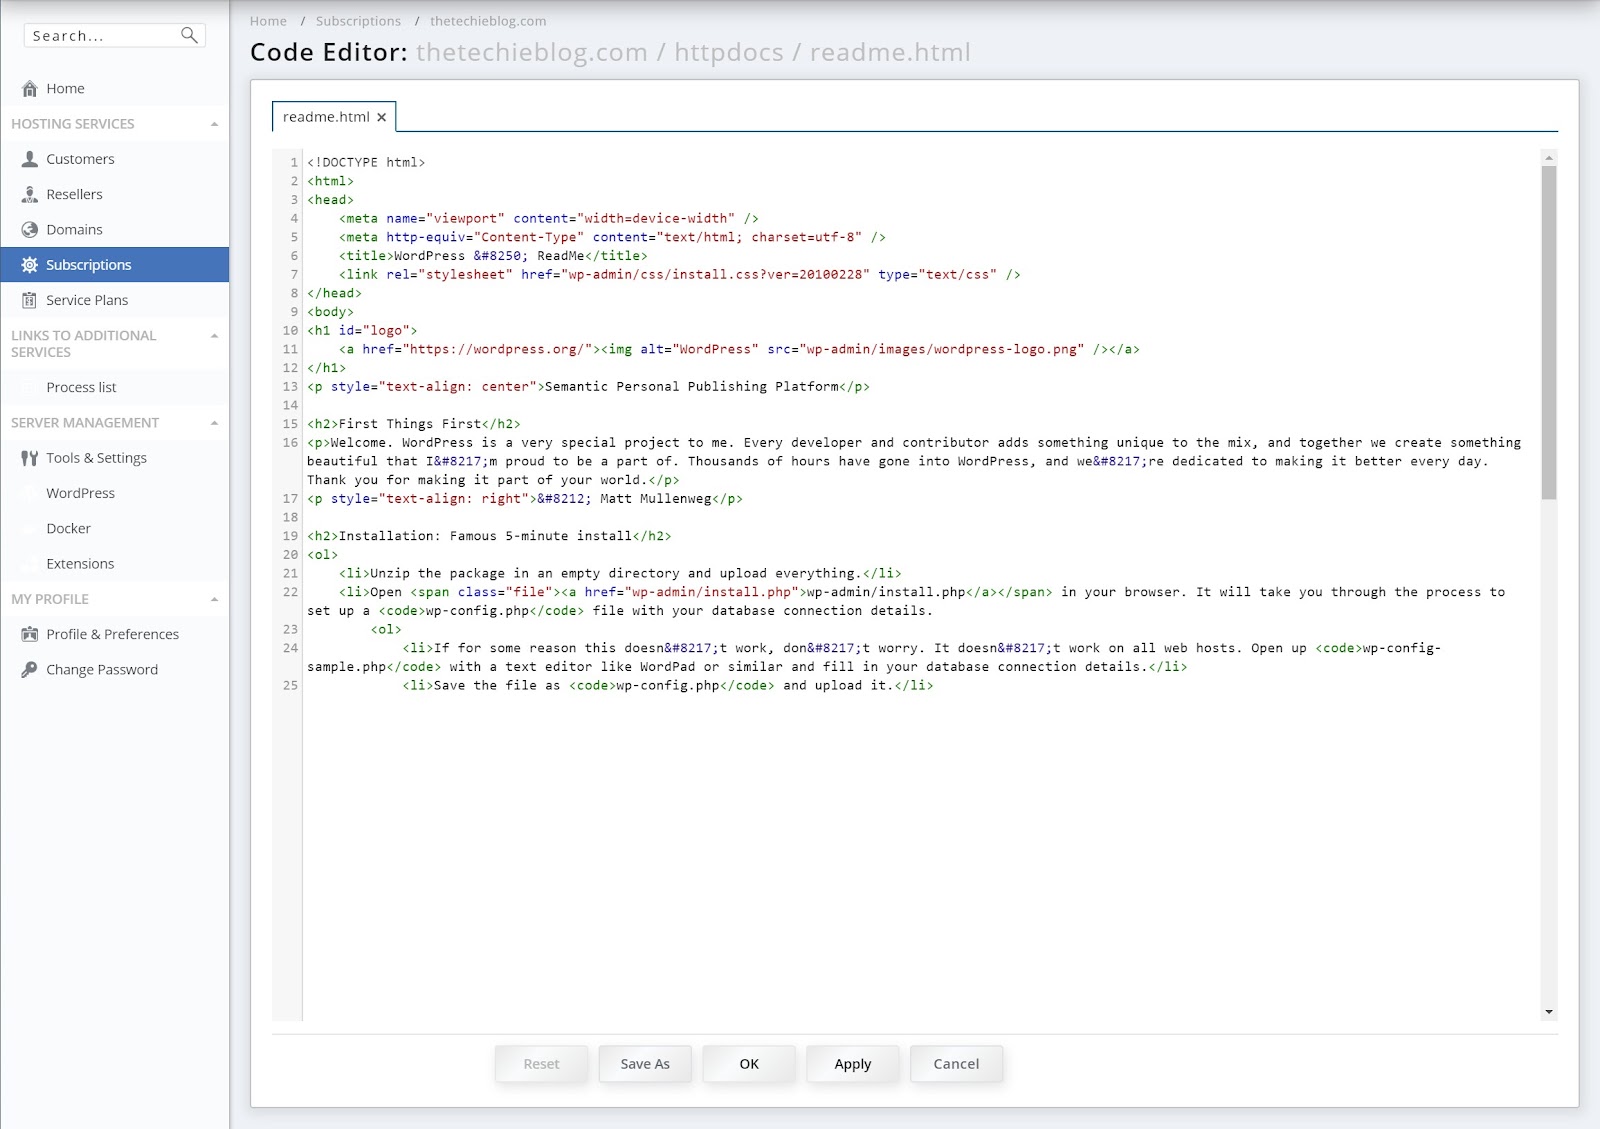1600x1129 pixels.
Task: Open Process list
Action: coord(114,387)
